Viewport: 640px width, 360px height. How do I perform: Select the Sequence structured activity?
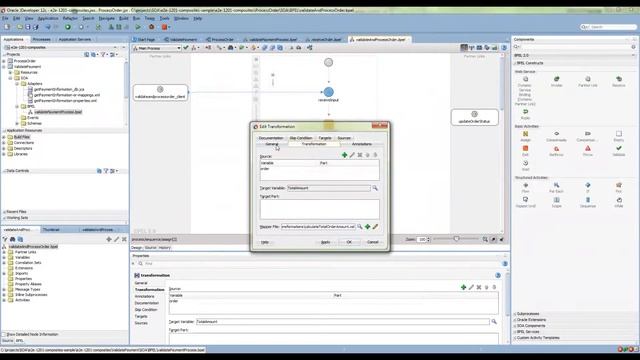[588, 202]
